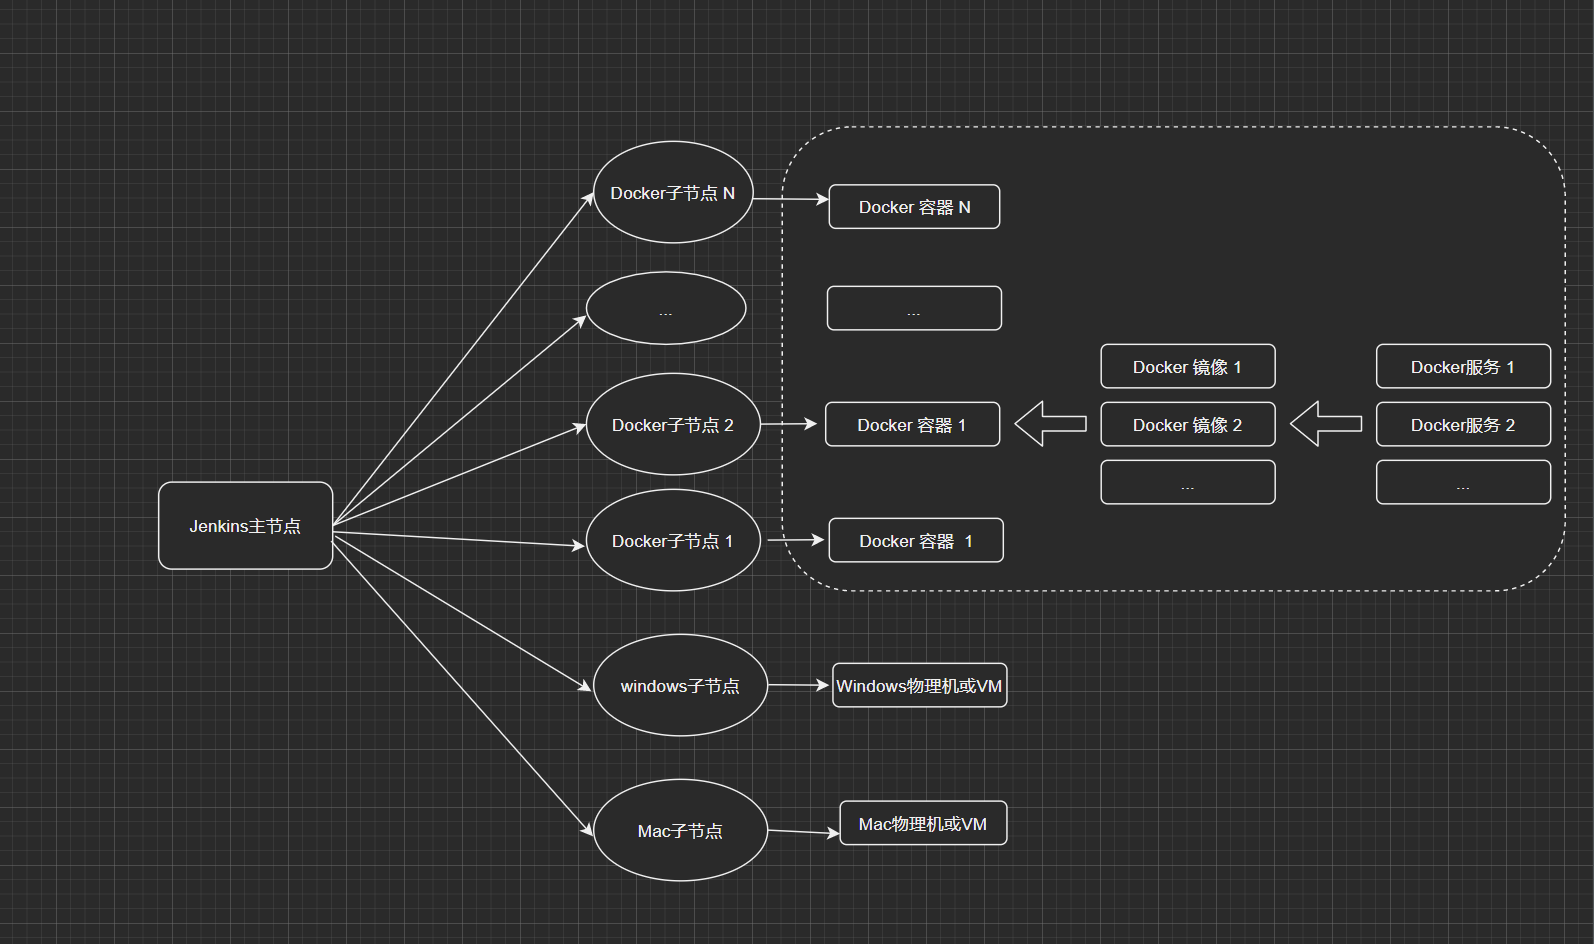Screen dimensions: 1594x944
Task: Click the Mac物理机或VM box
Action: pos(923,823)
